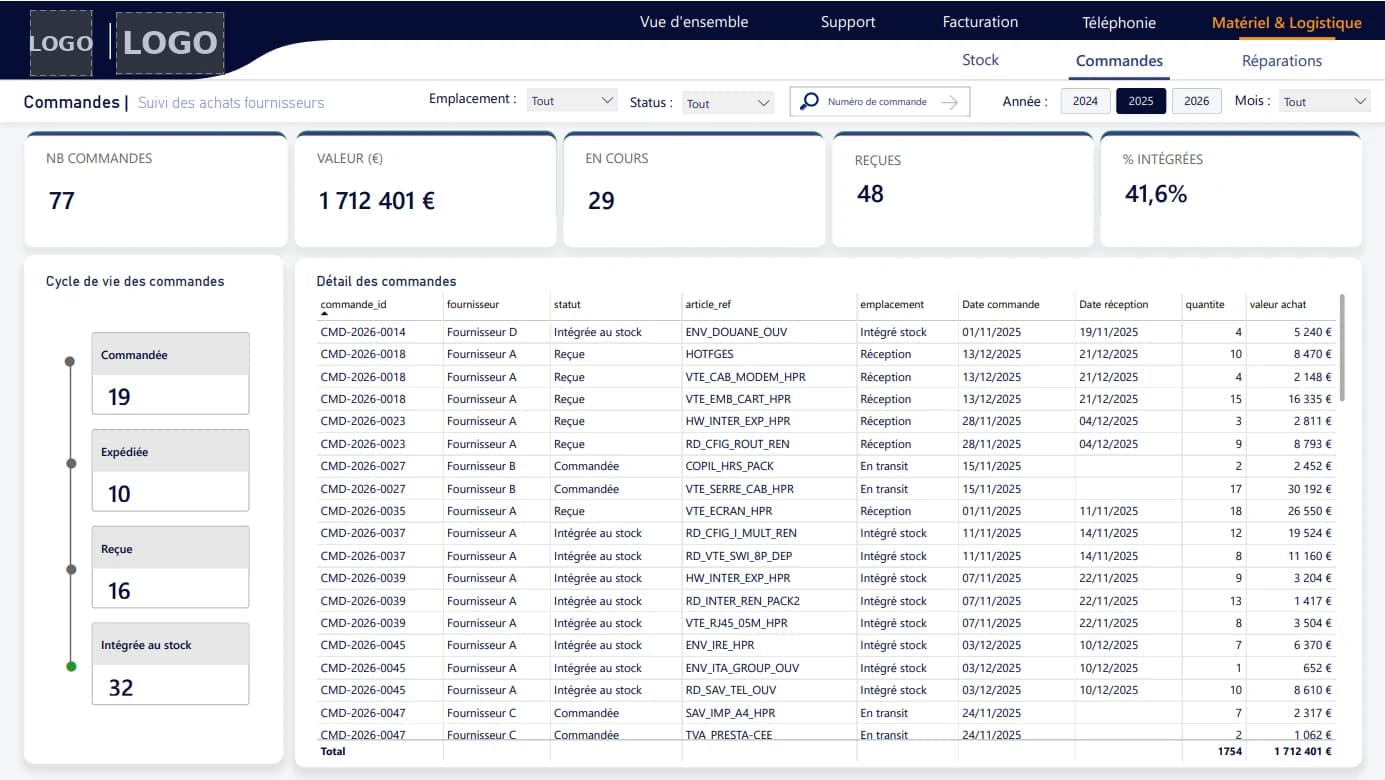The image size is (1385, 780).
Task: Select year 2025 filter
Action: pos(1141,101)
